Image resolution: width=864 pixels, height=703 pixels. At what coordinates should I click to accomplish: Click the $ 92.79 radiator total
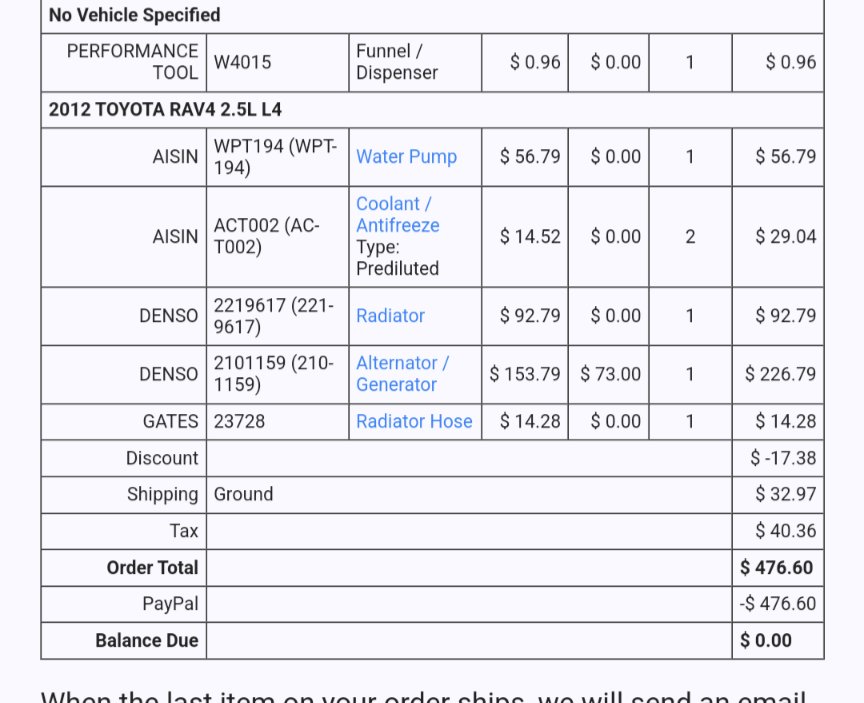[786, 316]
